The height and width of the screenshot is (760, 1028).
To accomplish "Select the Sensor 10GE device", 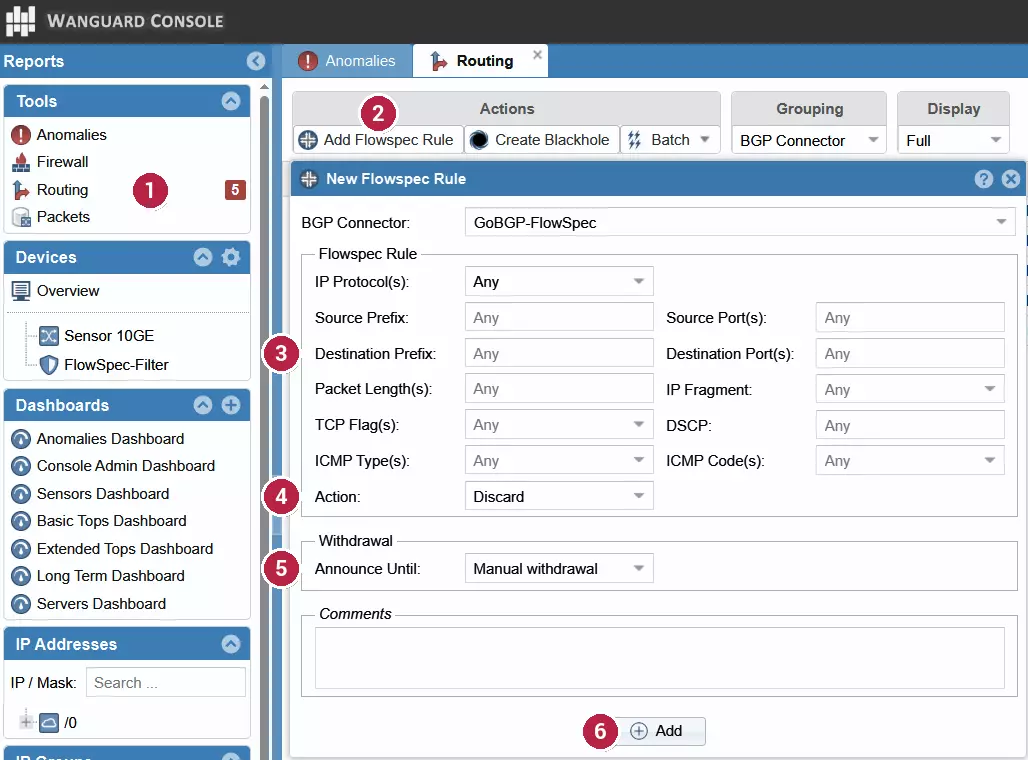I will [x=109, y=336].
